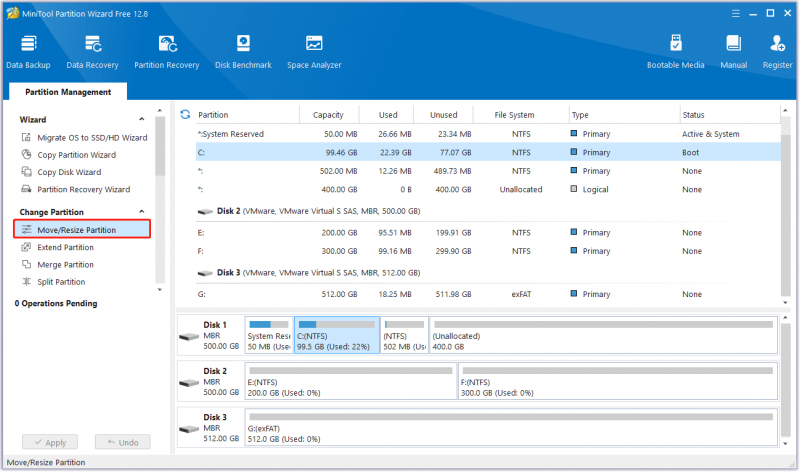Screen dimensions: 800x472
Task: Open the hamburger menu in title bar
Action: tap(736, 14)
